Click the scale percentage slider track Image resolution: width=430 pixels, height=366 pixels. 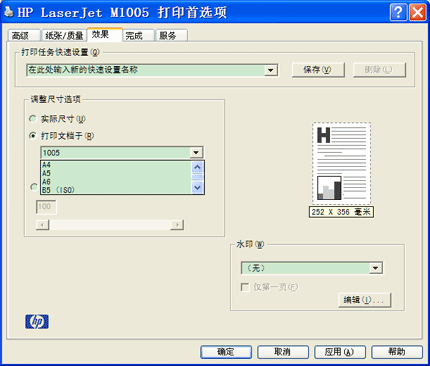tap(110, 225)
